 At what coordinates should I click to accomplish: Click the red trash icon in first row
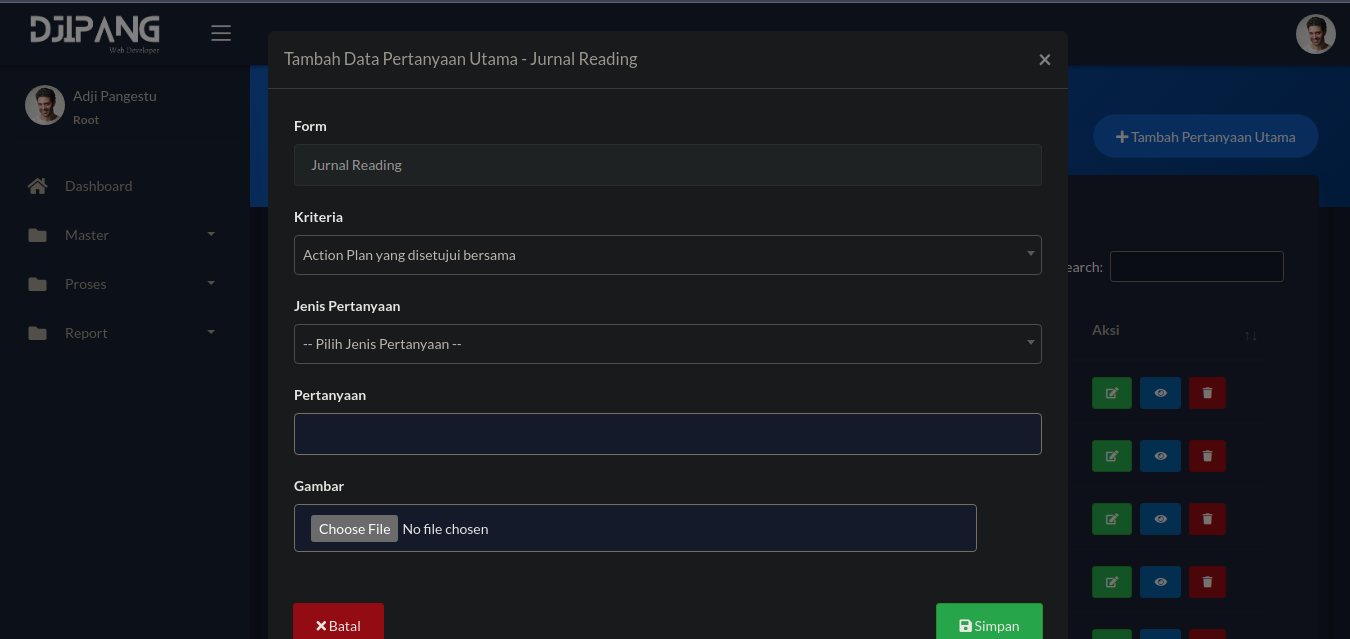click(1207, 393)
